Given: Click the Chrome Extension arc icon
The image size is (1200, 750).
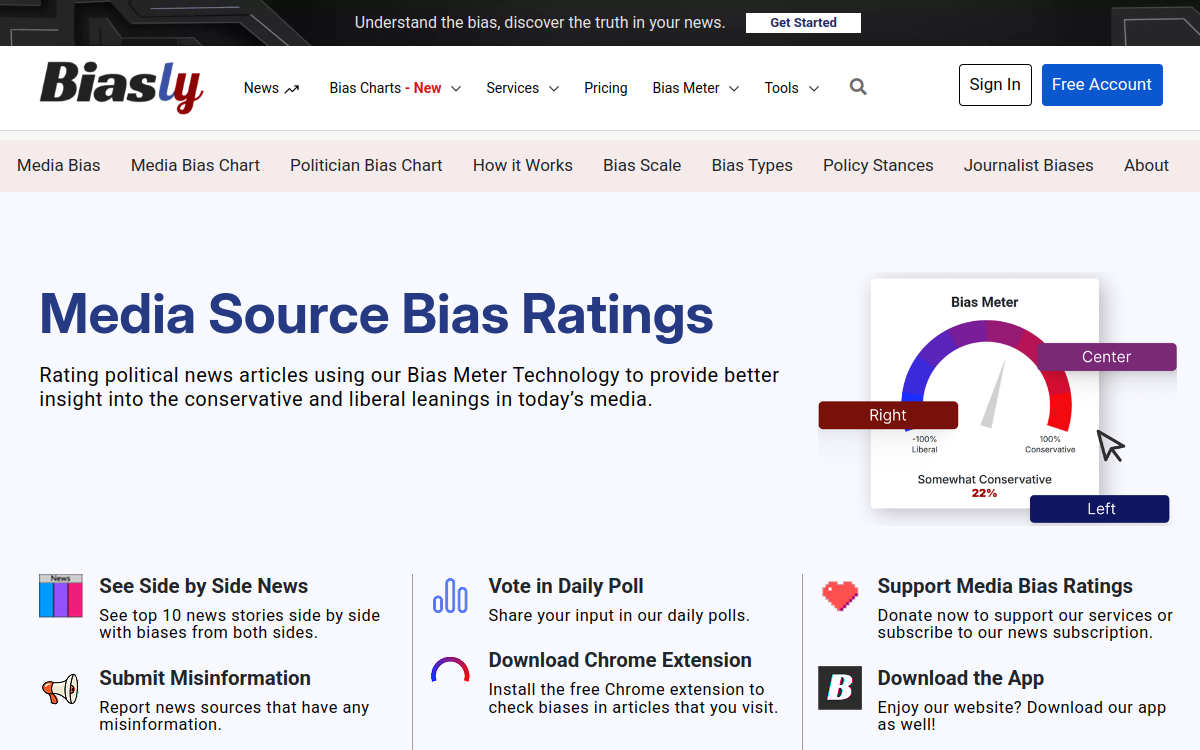Looking at the screenshot, I should [x=450, y=670].
